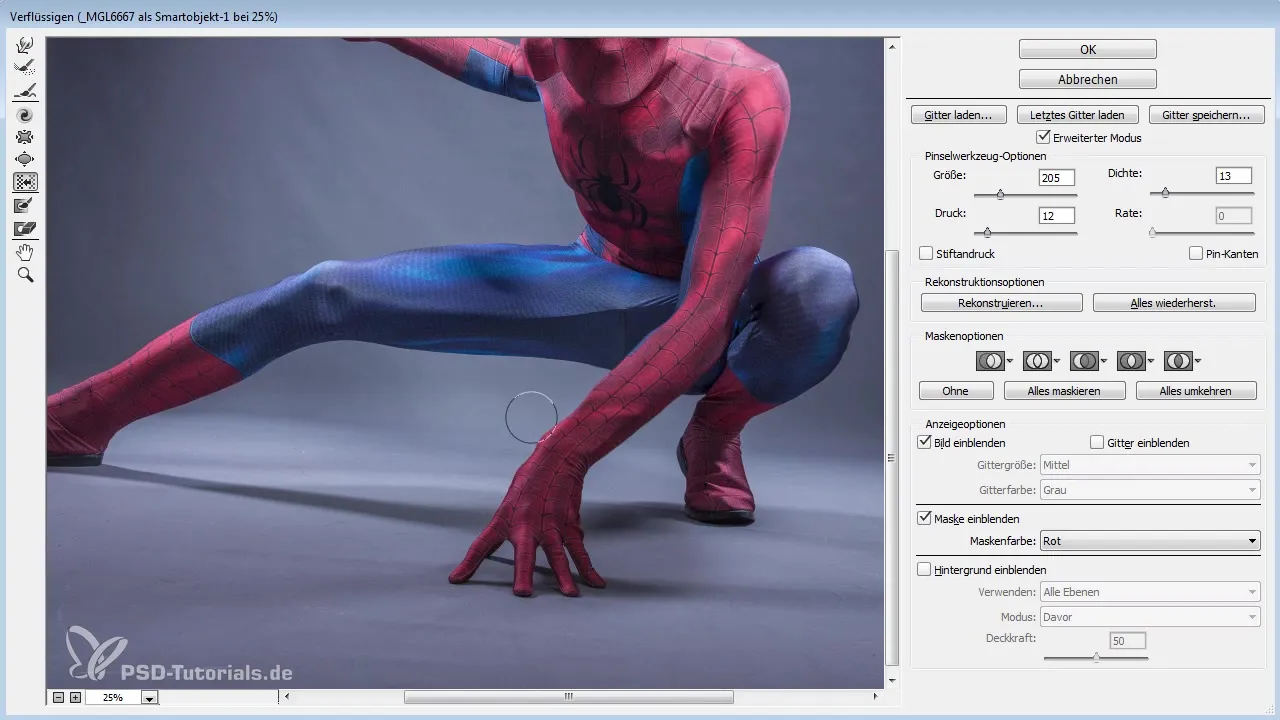1280x720 pixels.
Task: Click Alles umkehren
Action: point(1196,391)
